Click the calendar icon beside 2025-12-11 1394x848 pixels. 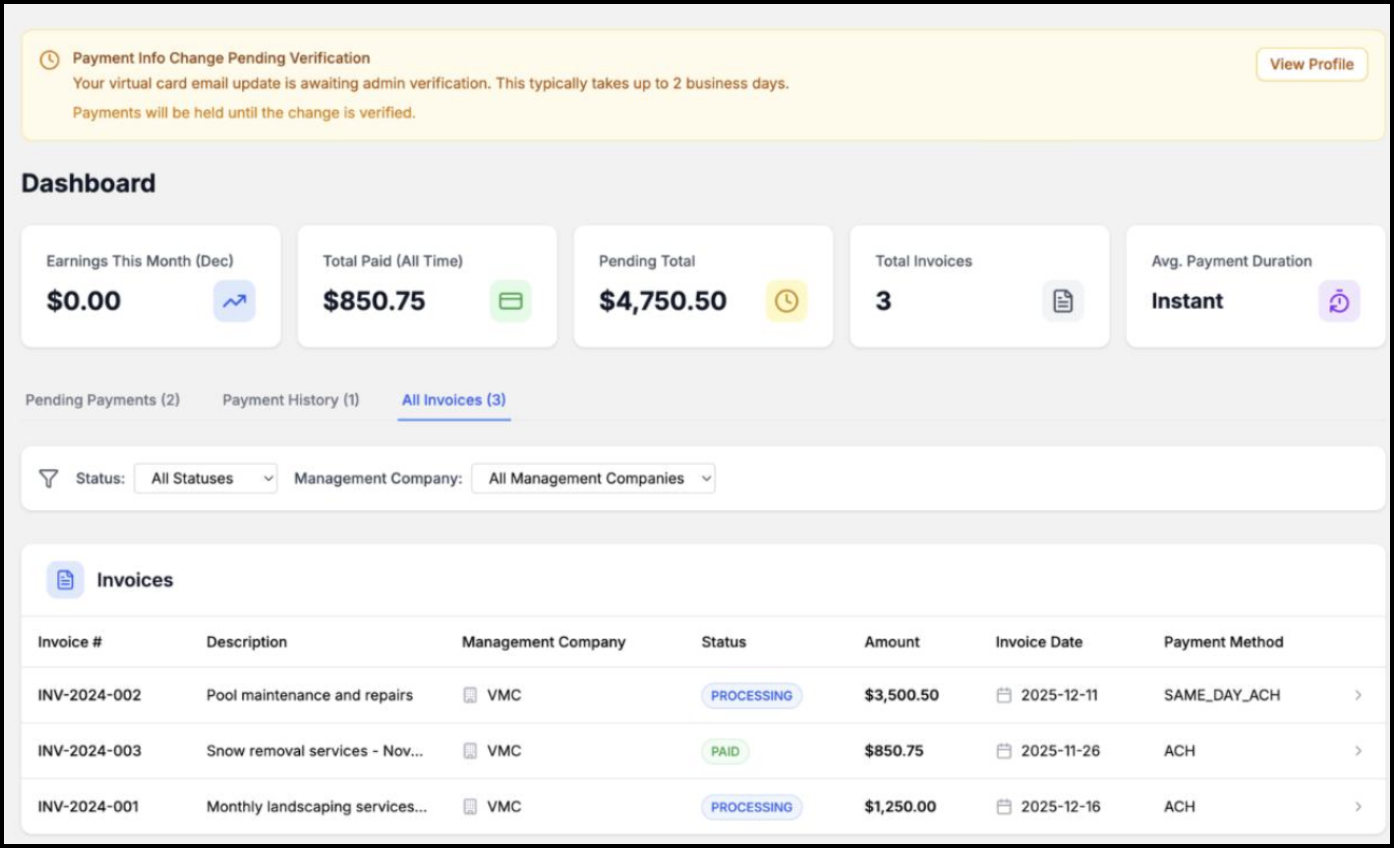pyautogui.click(x=1004, y=695)
